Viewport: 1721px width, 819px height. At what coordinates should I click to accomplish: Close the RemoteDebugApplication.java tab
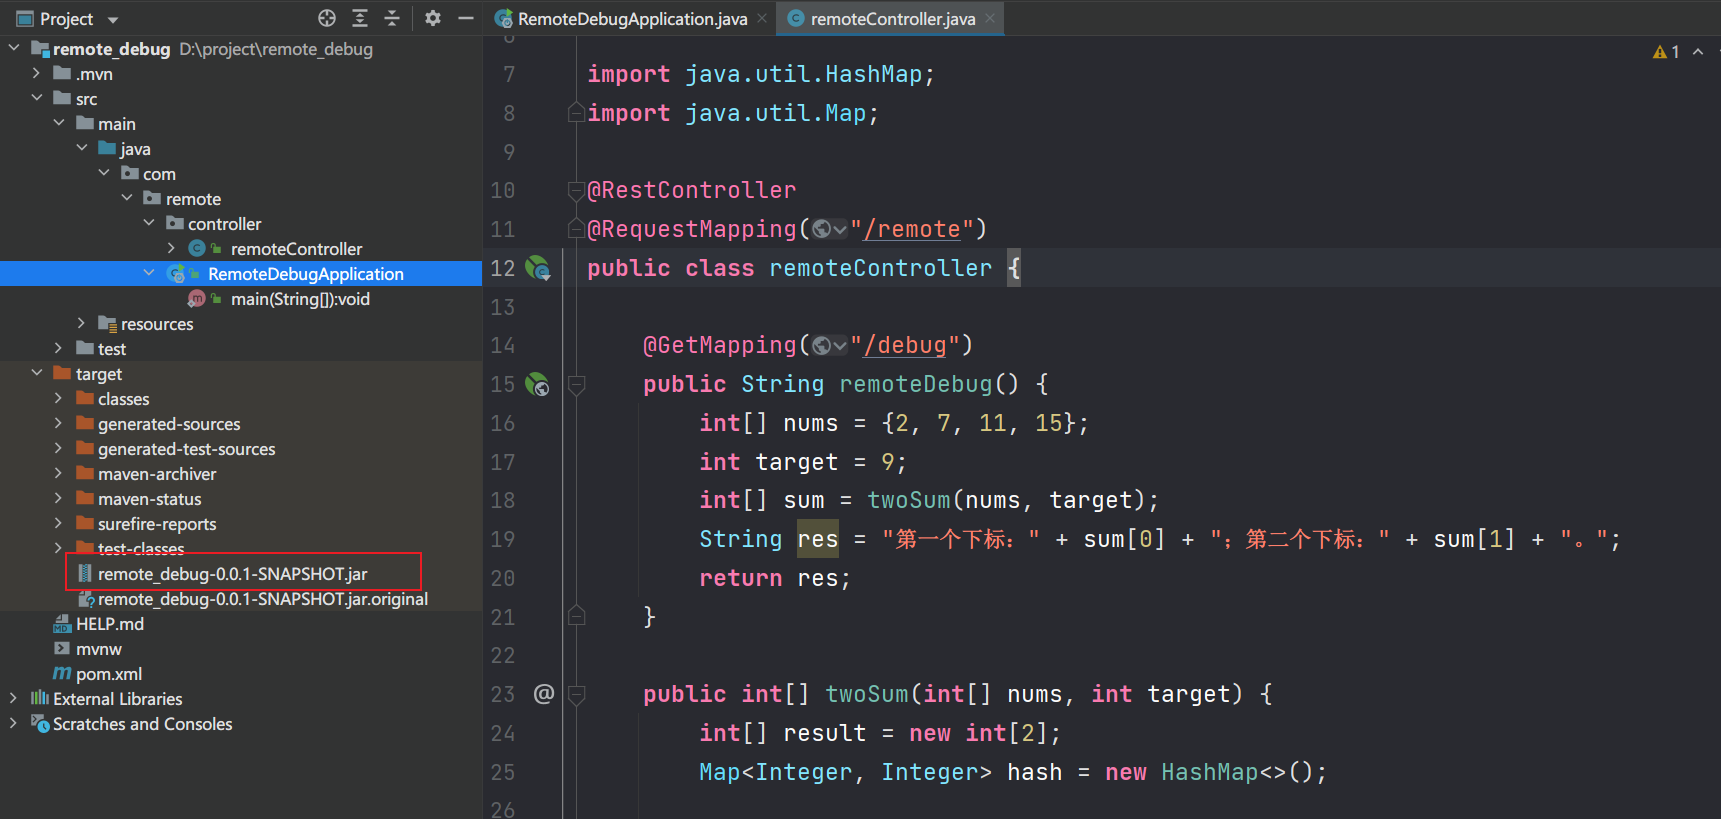(762, 18)
